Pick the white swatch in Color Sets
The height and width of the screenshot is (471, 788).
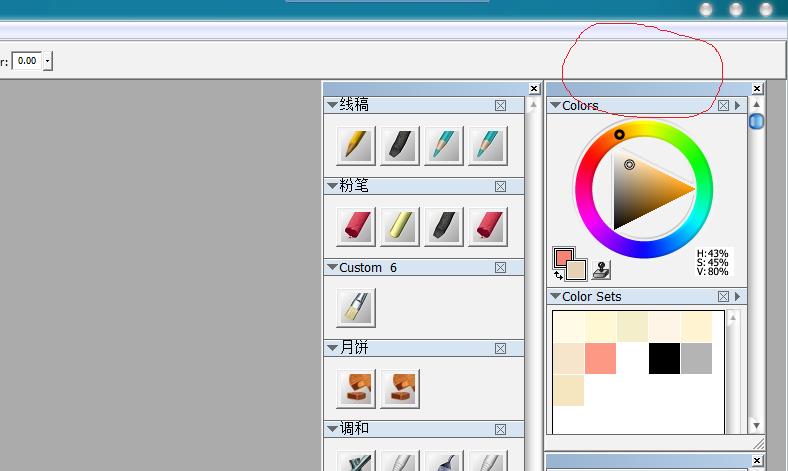pos(632,358)
